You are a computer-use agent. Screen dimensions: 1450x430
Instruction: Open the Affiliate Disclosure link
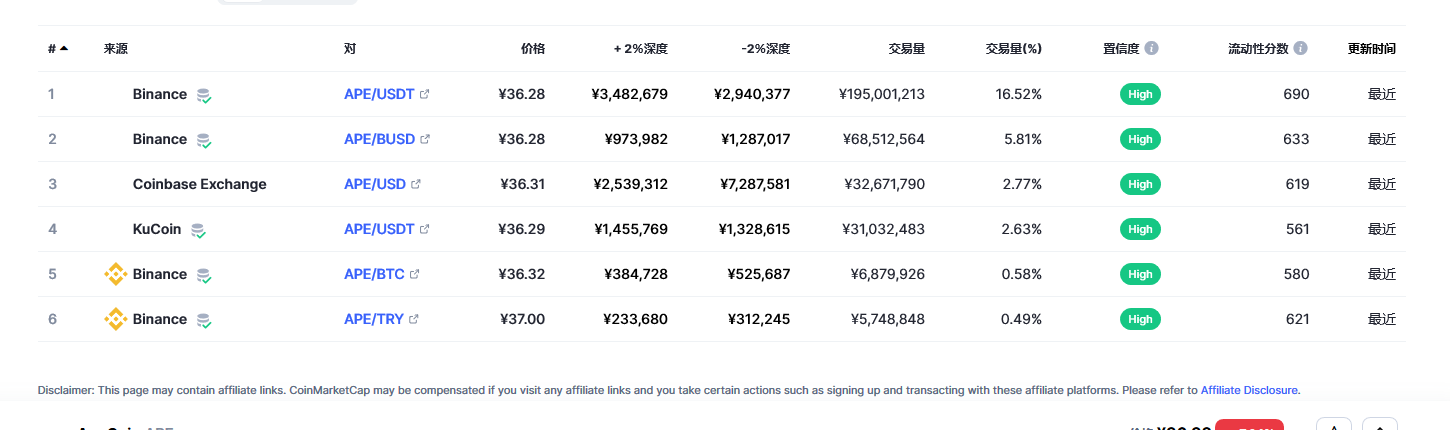[1249, 390]
